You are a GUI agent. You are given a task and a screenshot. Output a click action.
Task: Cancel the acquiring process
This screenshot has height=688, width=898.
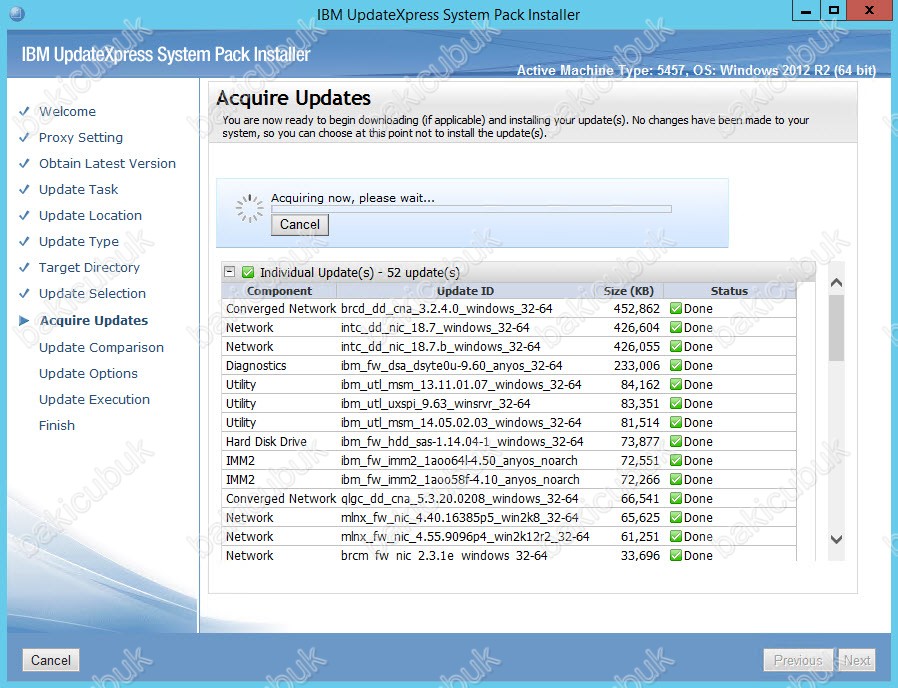(300, 224)
